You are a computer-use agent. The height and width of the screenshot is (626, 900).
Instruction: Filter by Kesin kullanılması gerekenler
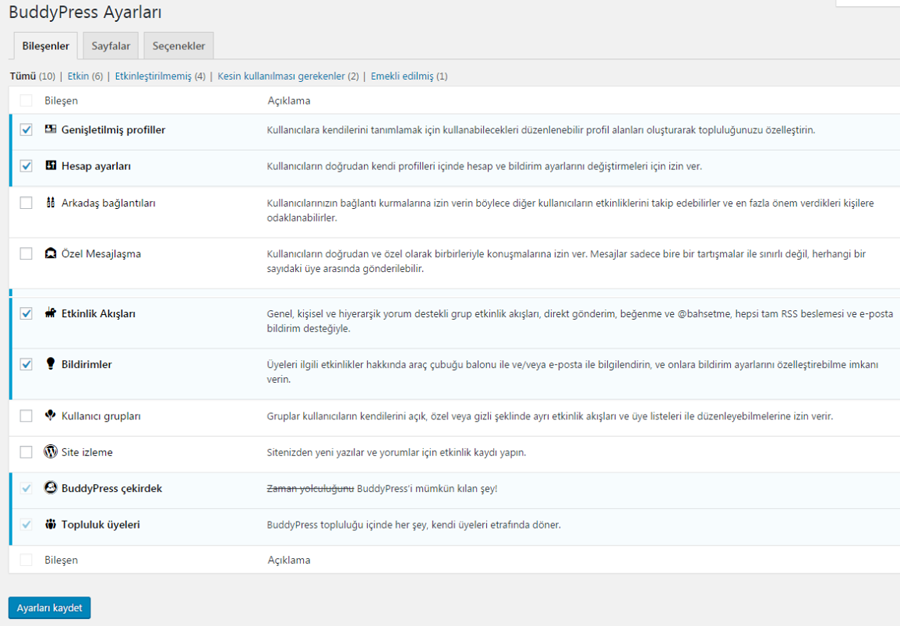pyautogui.click(x=281, y=76)
